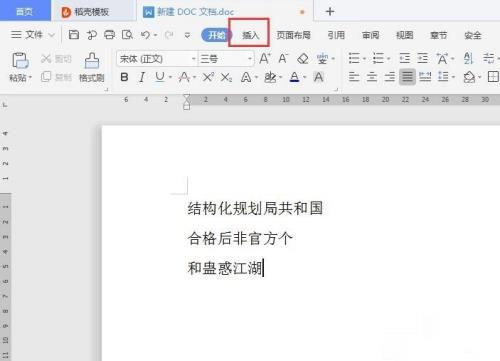Click the Clear Formatting eraser icon
The width and height of the screenshot is (500, 361).
303,59
